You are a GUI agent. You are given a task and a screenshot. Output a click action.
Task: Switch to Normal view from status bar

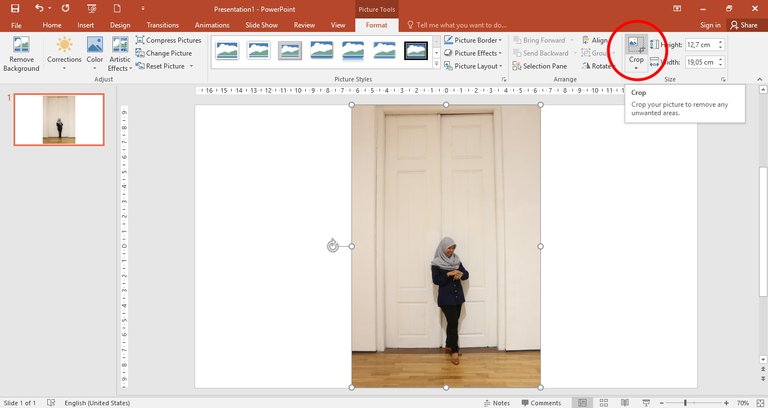[582, 403]
